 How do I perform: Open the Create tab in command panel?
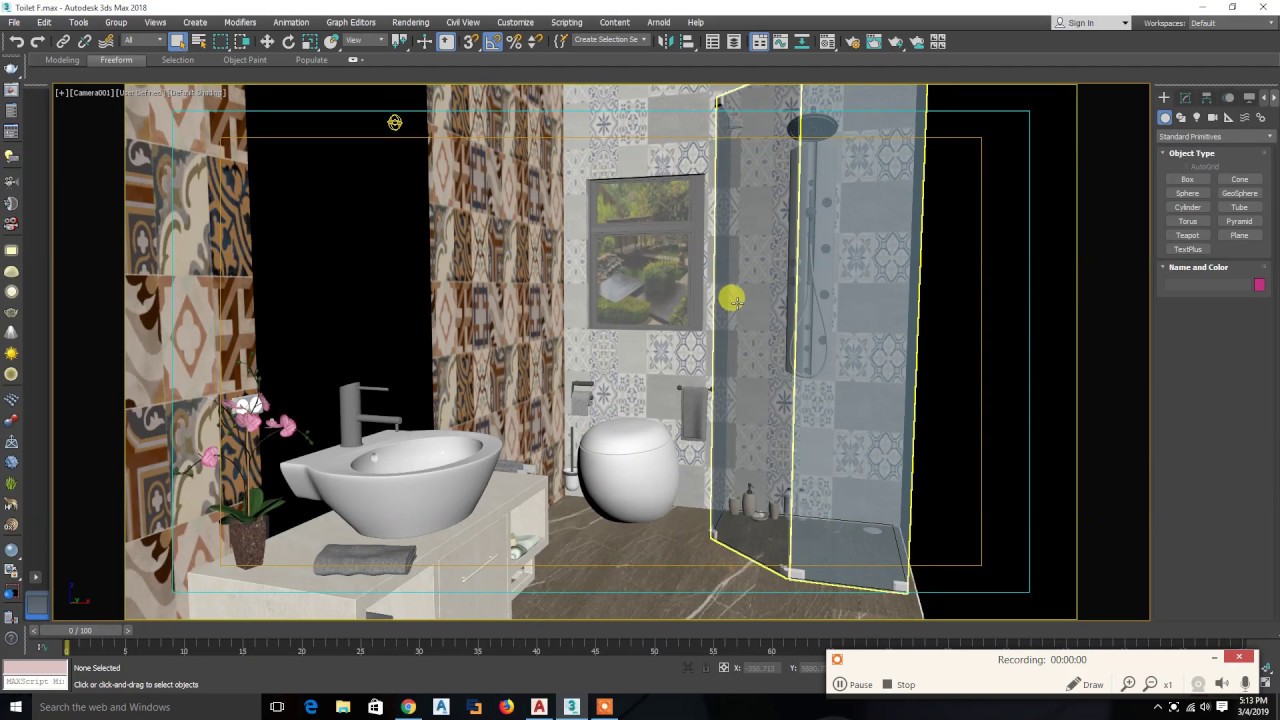coord(1164,97)
